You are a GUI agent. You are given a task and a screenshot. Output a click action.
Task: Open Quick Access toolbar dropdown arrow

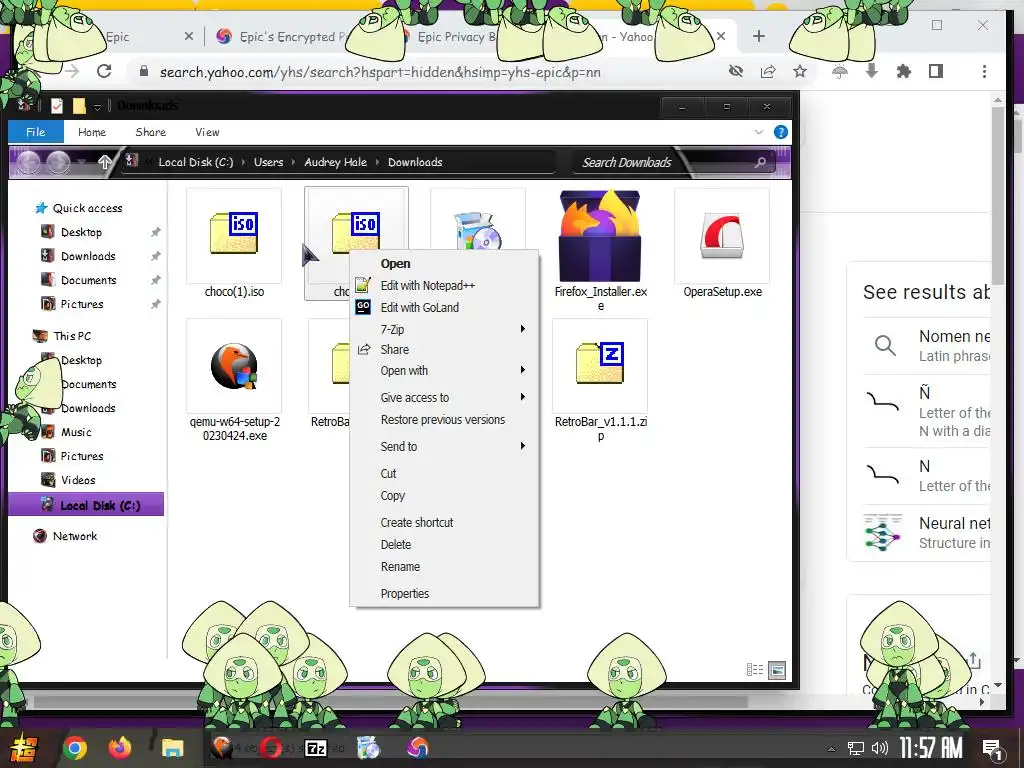[x=97, y=106]
